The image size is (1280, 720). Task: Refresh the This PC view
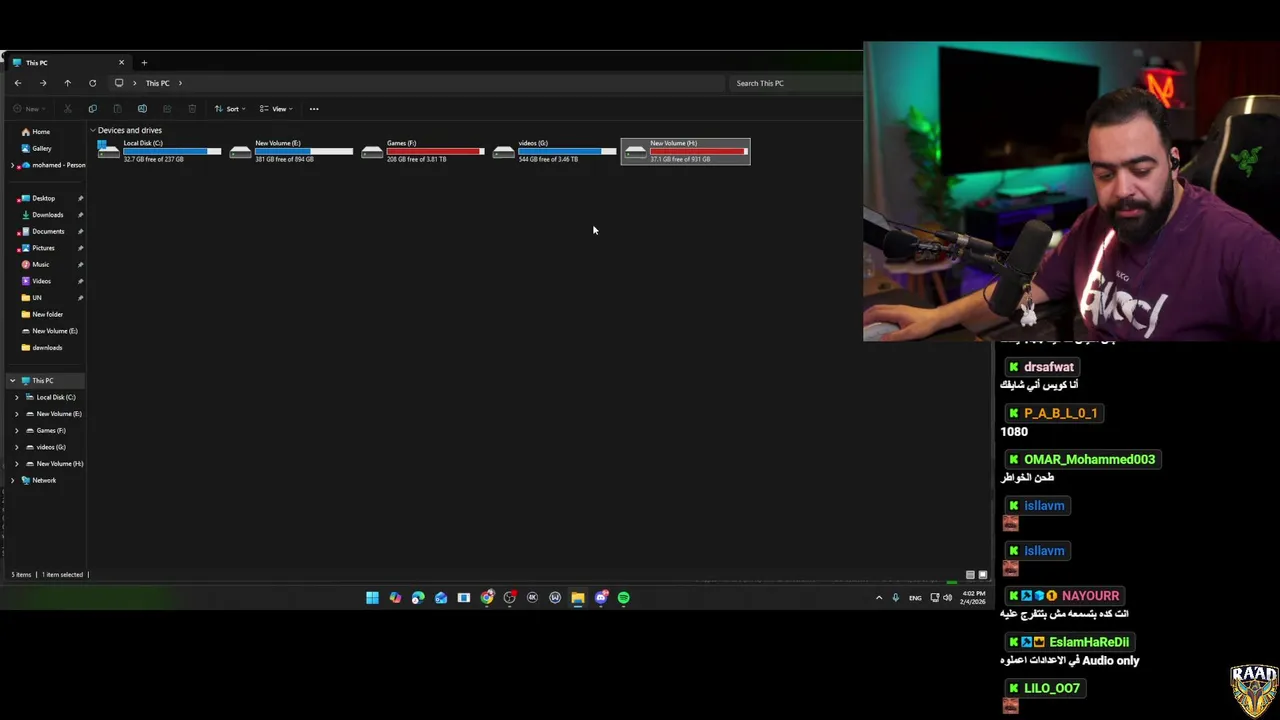point(92,83)
